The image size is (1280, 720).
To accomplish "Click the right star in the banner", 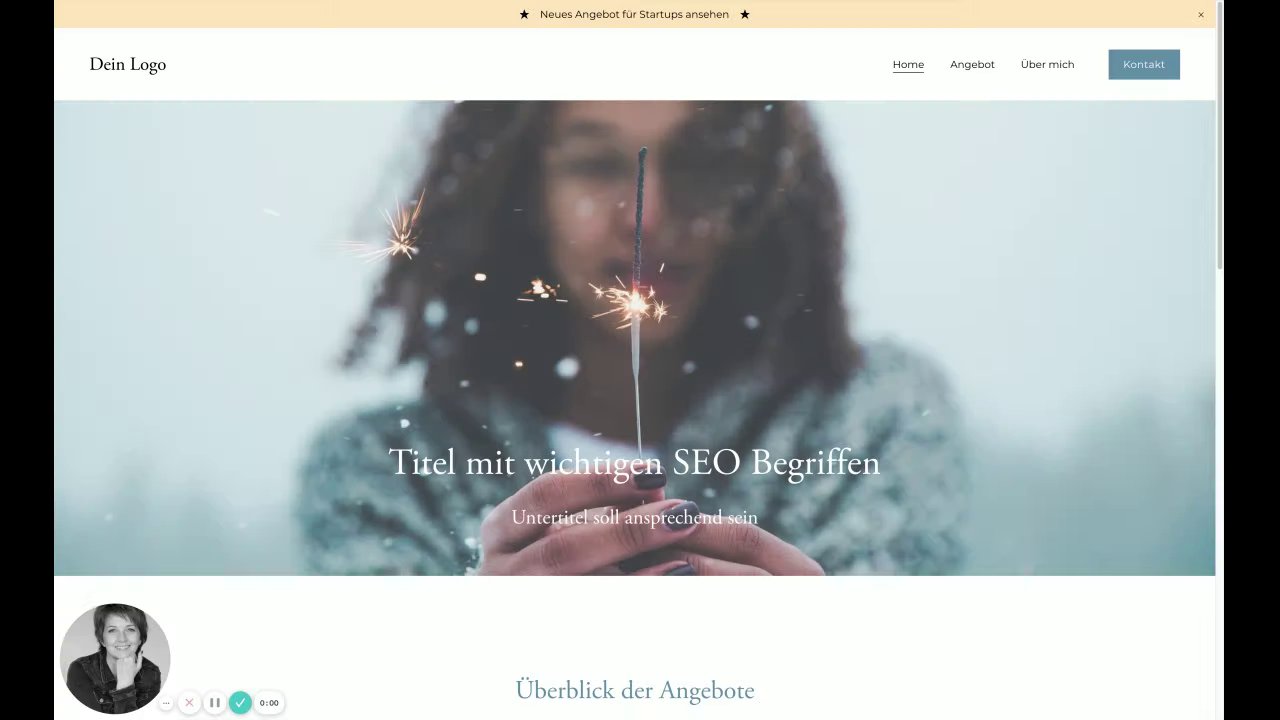I will [745, 14].
